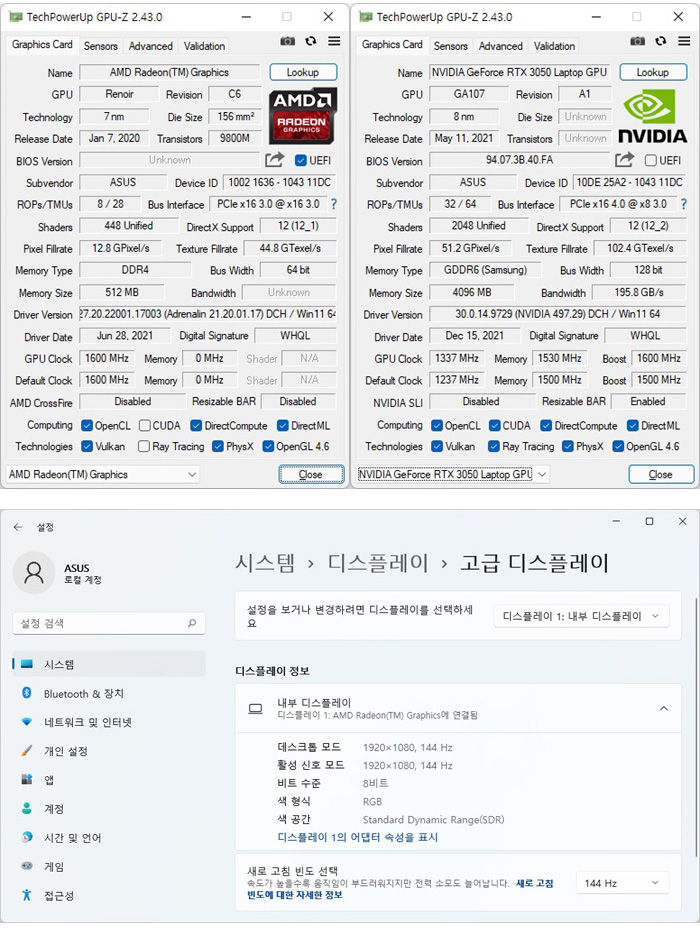The width and height of the screenshot is (700, 929).
Task: Open 새로 고침 빈도에 대한 자세한 정보 link
Action: pos(401,889)
